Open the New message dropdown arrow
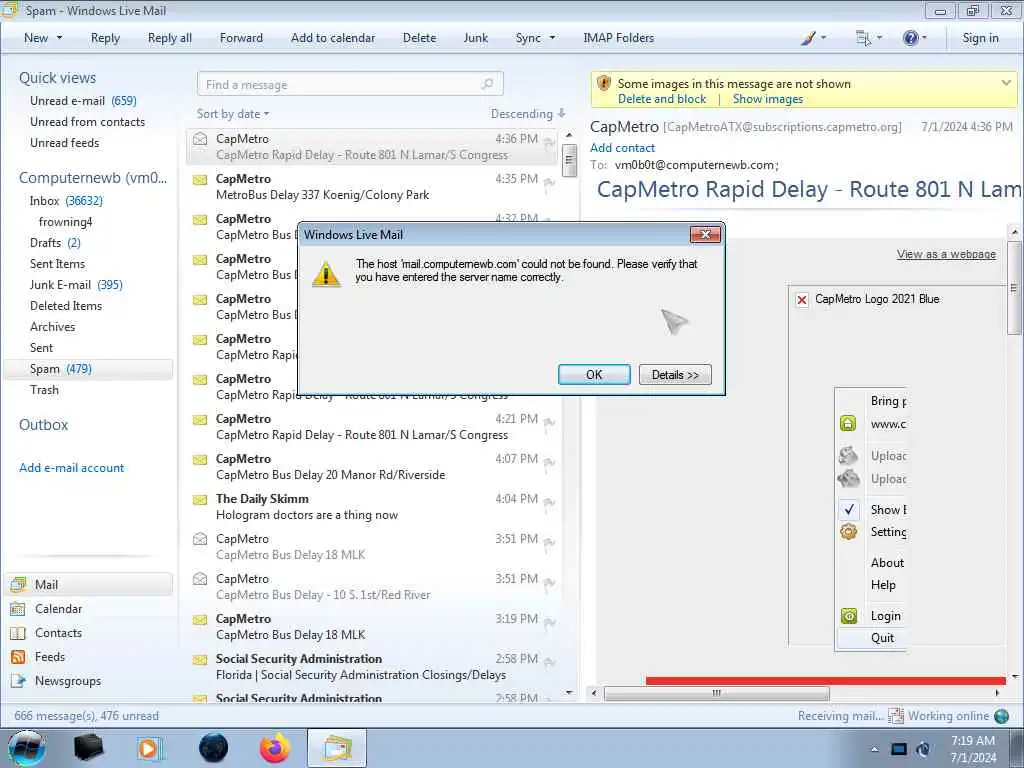The width and height of the screenshot is (1024, 768). click(59, 38)
